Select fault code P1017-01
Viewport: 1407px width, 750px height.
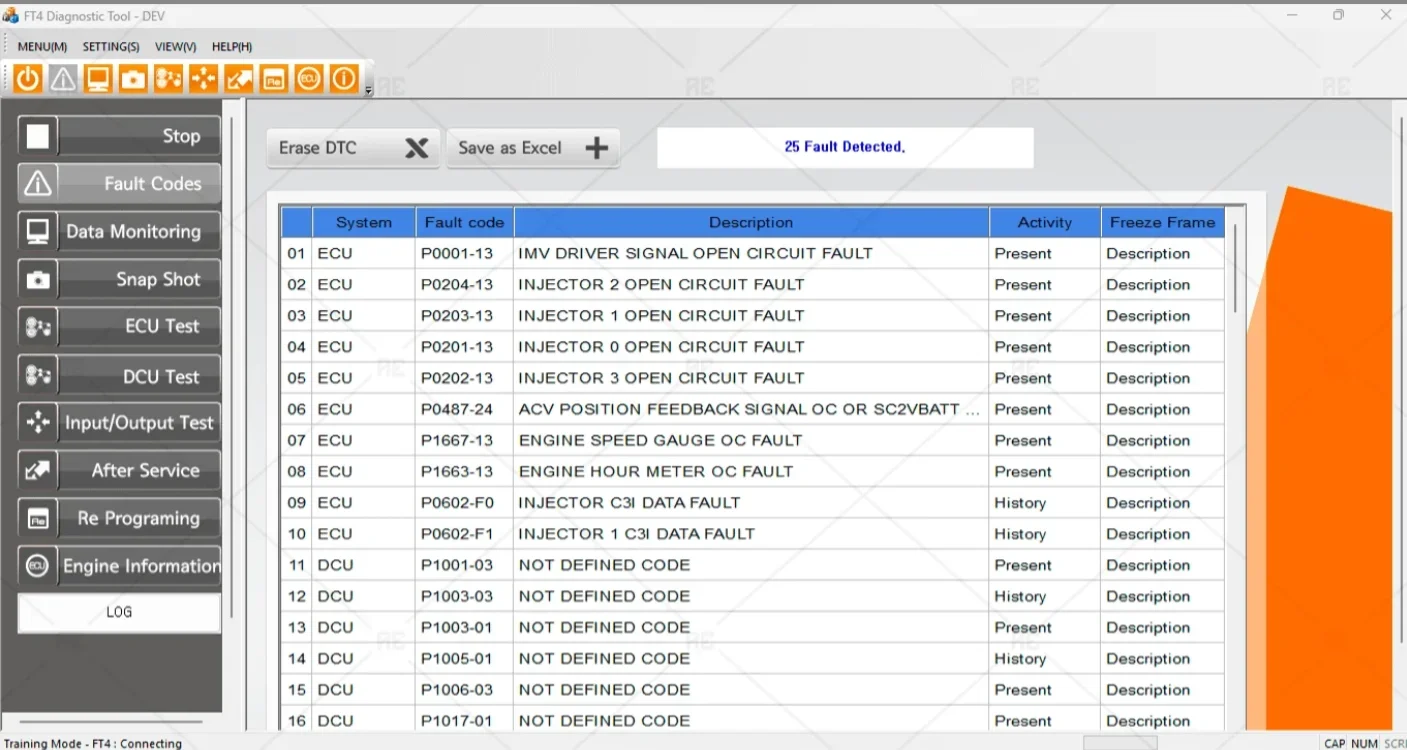click(457, 721)
